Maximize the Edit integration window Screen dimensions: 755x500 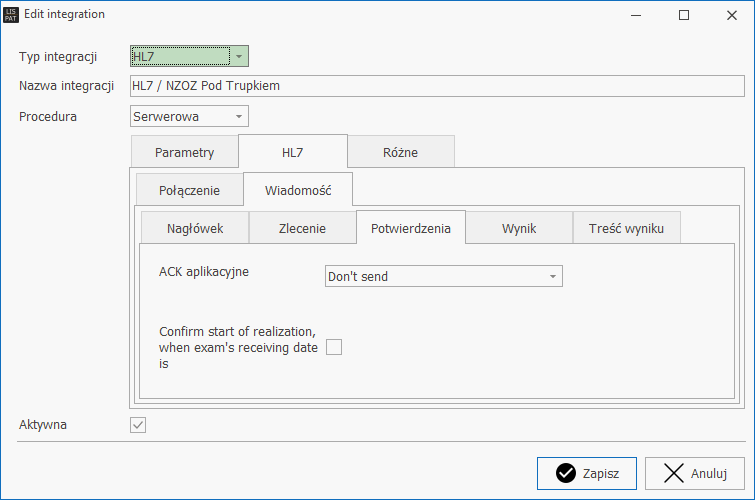684,15
